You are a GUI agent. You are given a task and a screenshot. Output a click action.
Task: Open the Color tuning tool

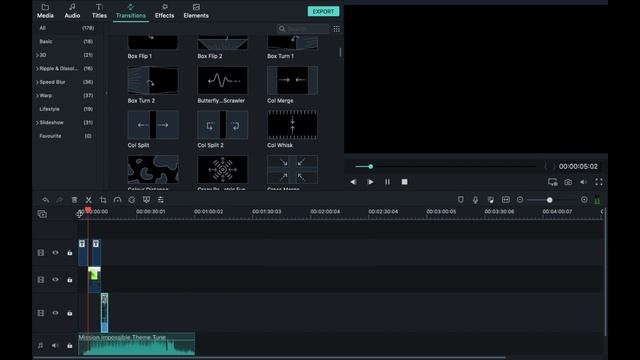click(132, 200)
